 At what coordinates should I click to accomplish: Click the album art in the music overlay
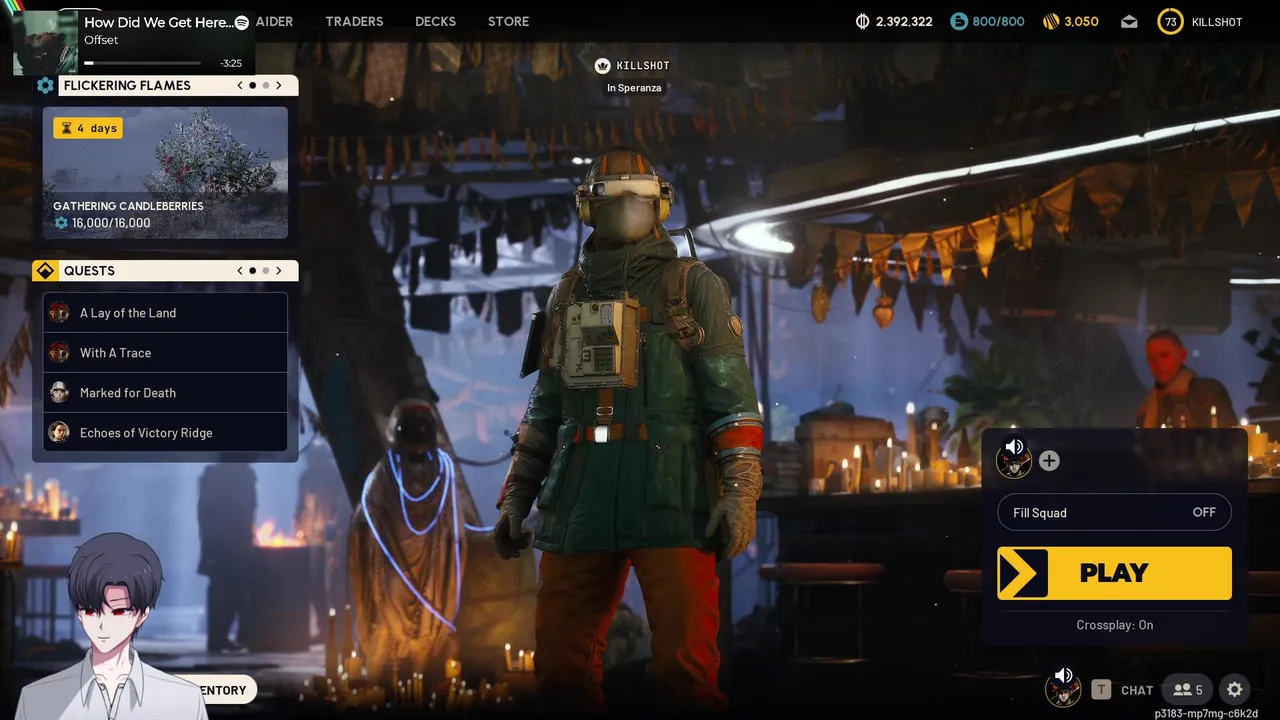(x=45, y=43)
